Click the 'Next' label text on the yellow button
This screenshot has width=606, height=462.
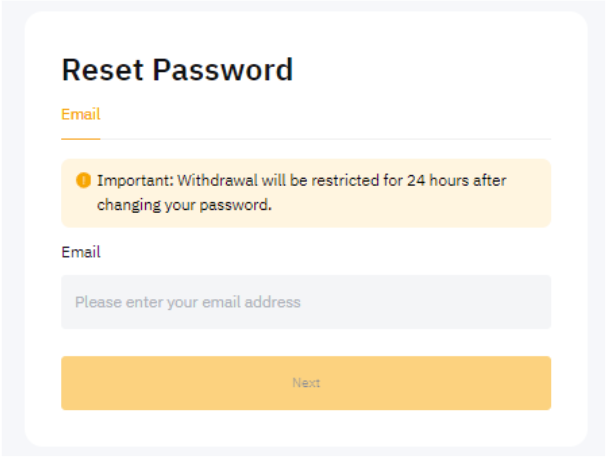(x=305, y=383)
